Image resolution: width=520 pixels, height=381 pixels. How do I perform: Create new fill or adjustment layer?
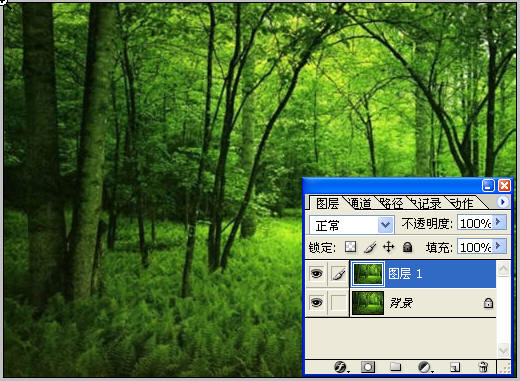point(425,367)
